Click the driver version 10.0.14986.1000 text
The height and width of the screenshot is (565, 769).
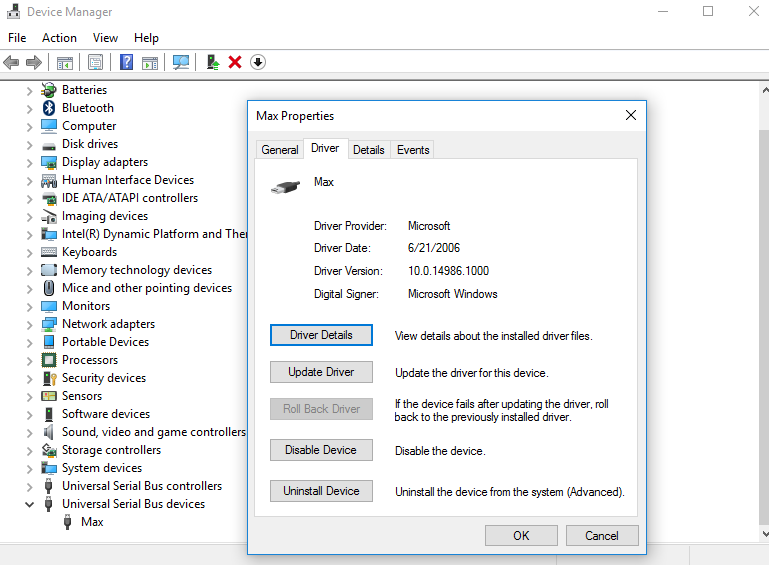(x=448, y=271)
